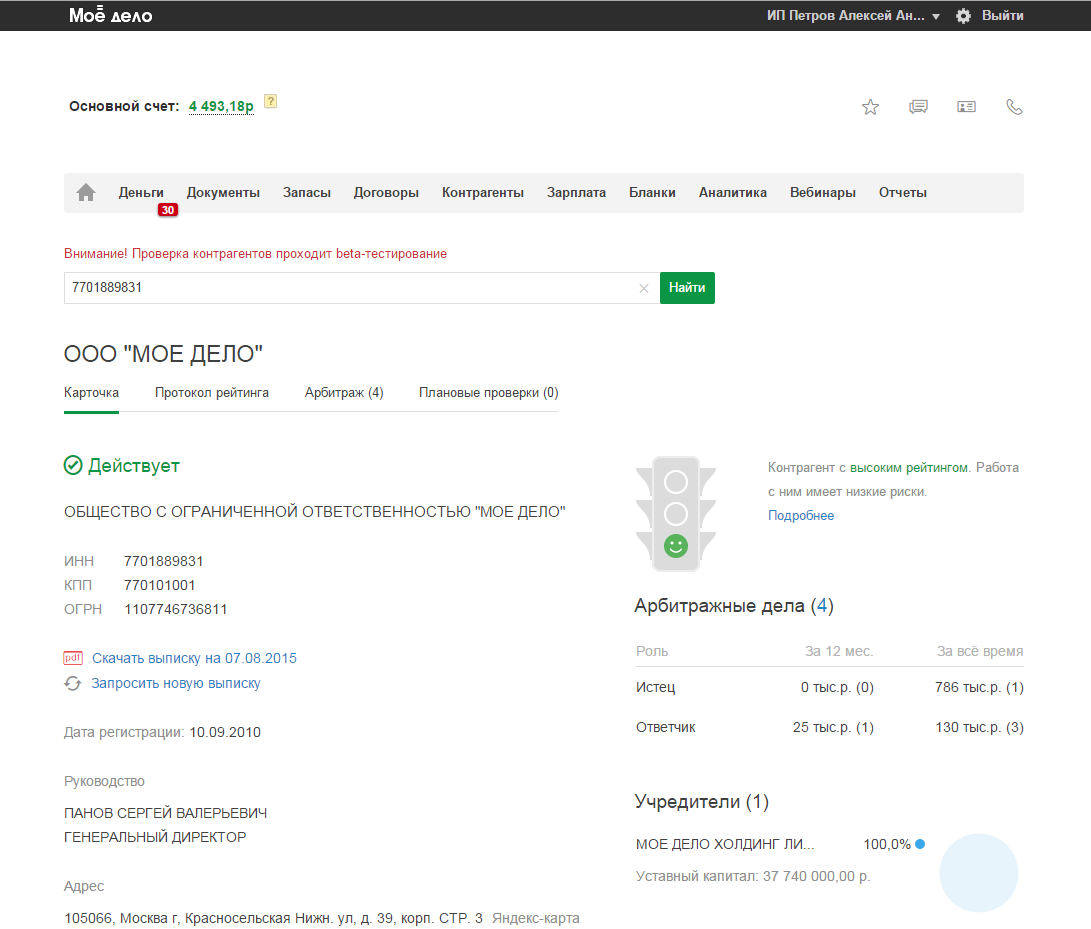Click Запросить новую выписку link
Viewport: 1091px width, 929px height.
(176, 683)
